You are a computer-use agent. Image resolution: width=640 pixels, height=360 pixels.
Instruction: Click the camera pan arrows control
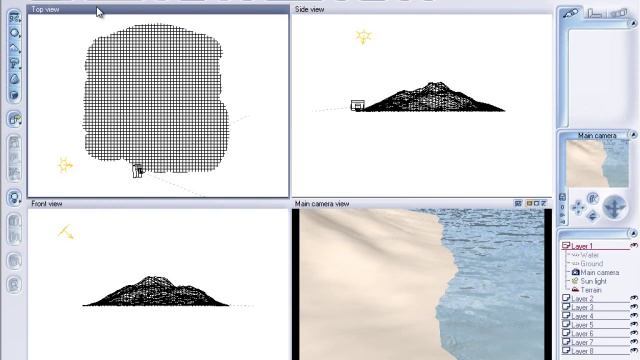pos(578,208)
